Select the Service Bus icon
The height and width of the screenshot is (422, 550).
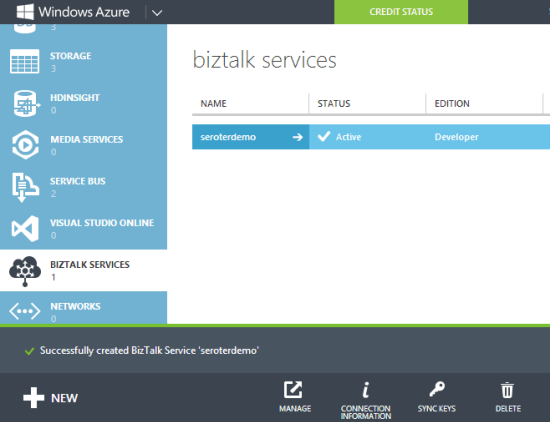pyautogui.click(x=25, y=187)
